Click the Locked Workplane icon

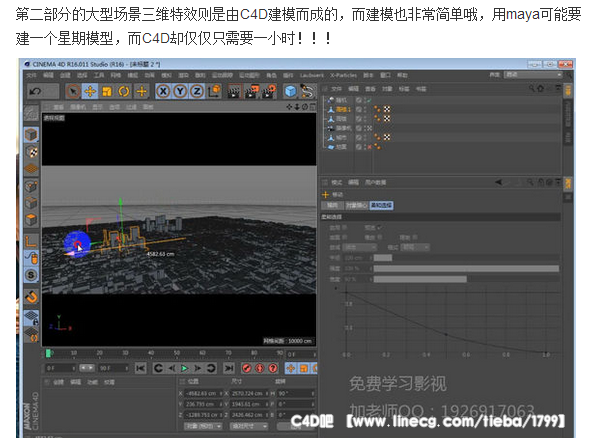tap(31, 317)
